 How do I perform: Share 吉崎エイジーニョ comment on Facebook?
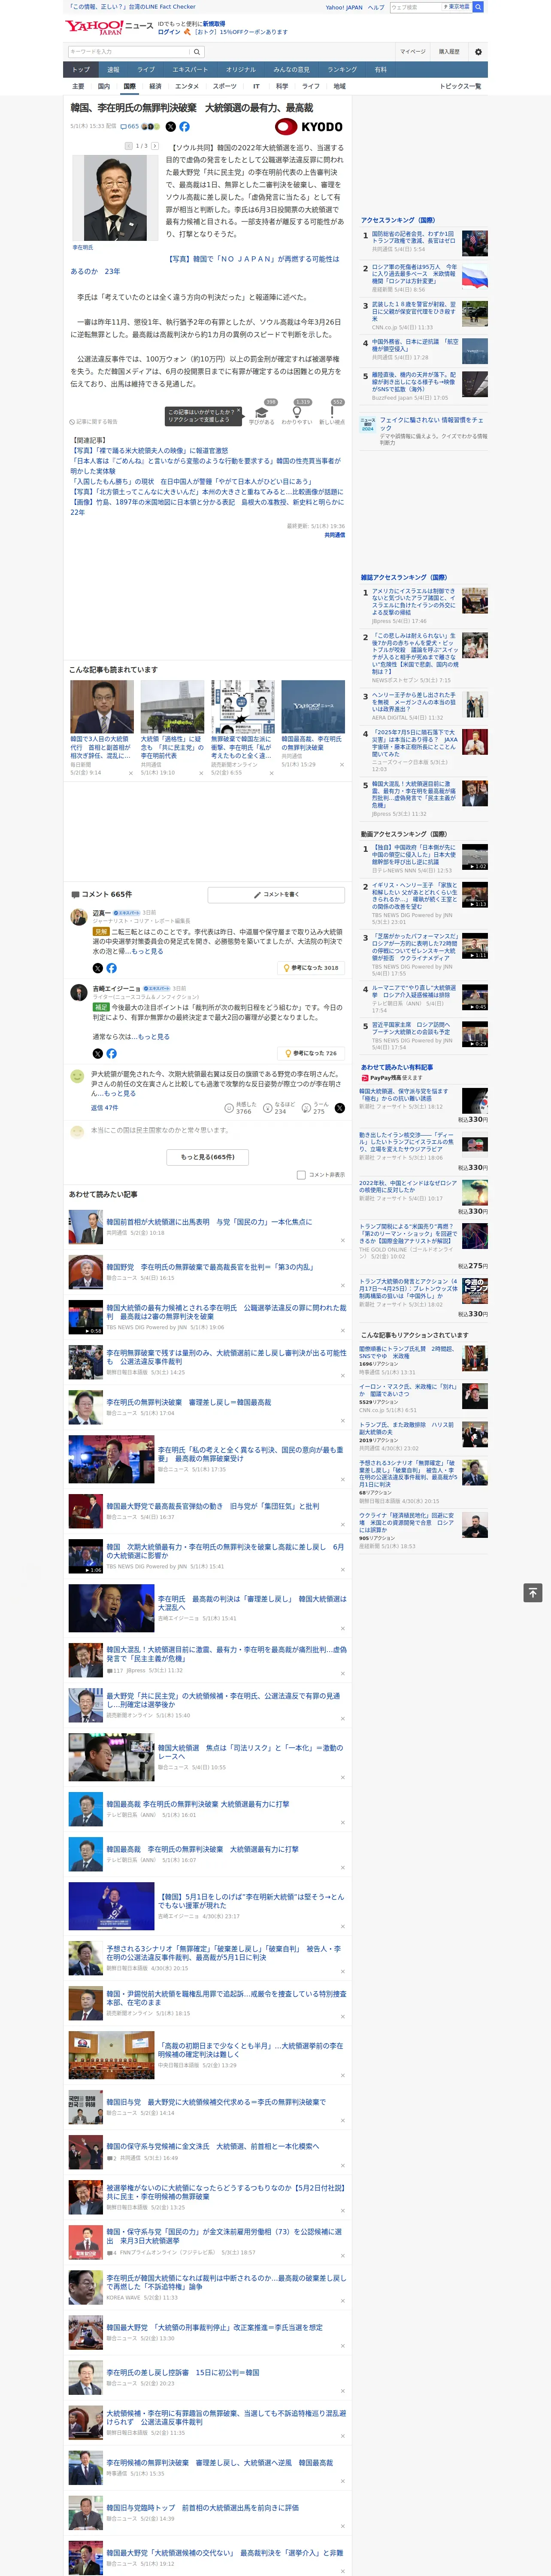pyautogui.click(x=111, y=1053)
